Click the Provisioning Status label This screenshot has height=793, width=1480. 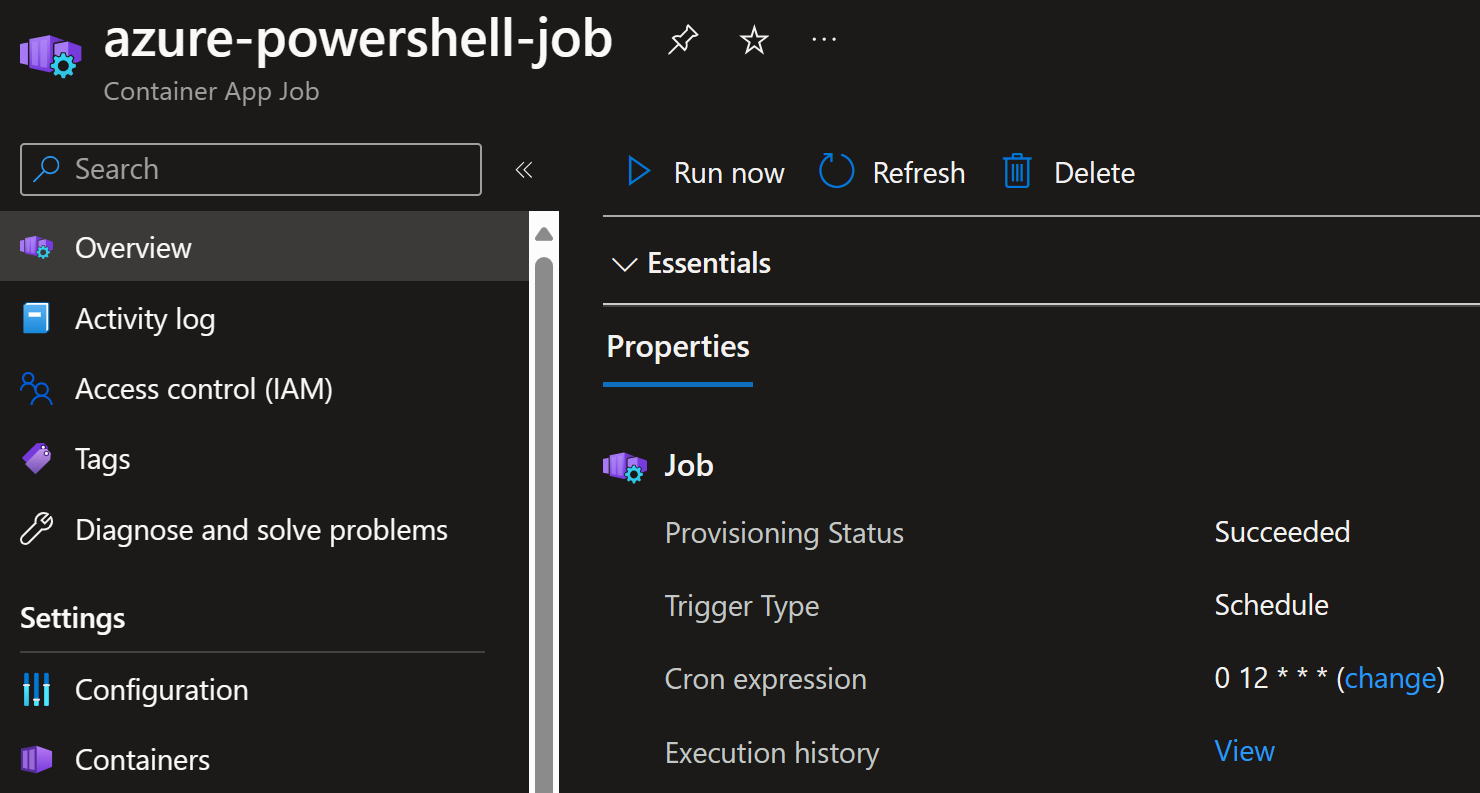point(784,533)
